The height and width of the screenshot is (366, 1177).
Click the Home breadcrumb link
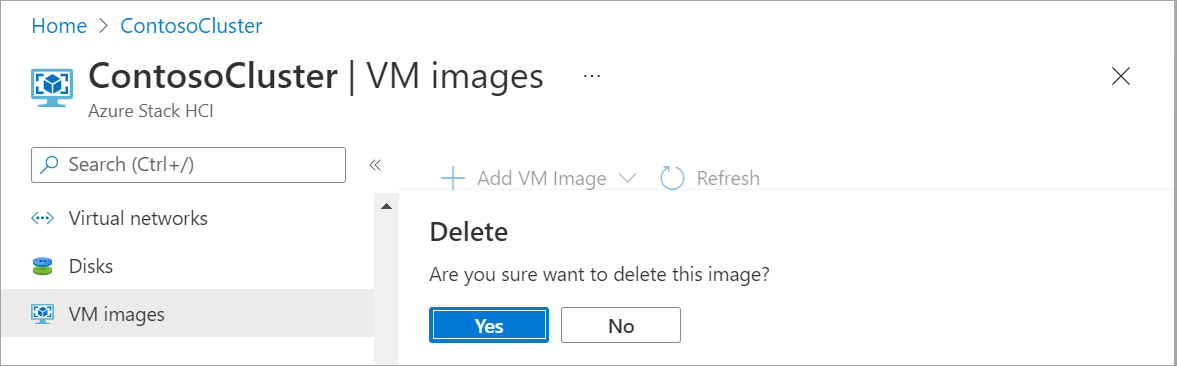(x=59, y=26)
